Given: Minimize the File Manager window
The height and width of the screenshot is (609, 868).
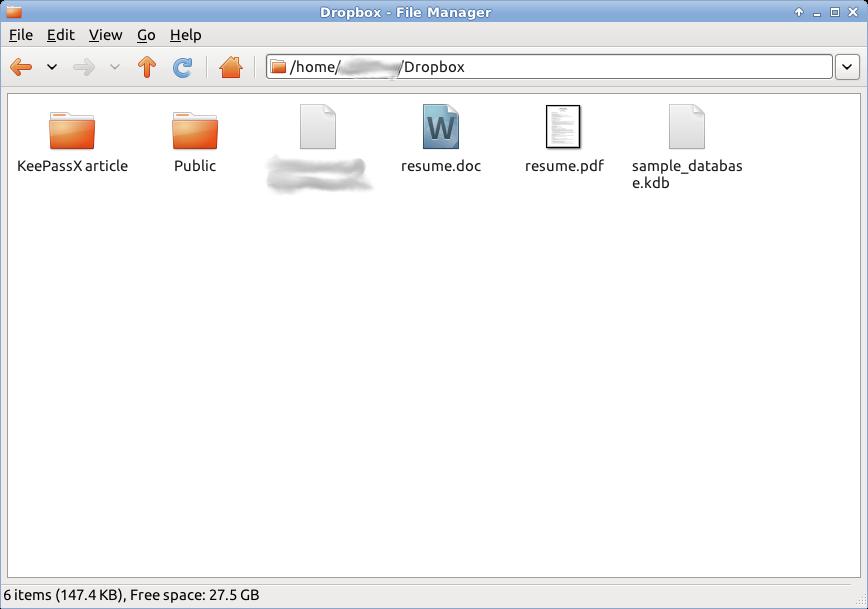Looking at the screenshot, I should point(817,13).
